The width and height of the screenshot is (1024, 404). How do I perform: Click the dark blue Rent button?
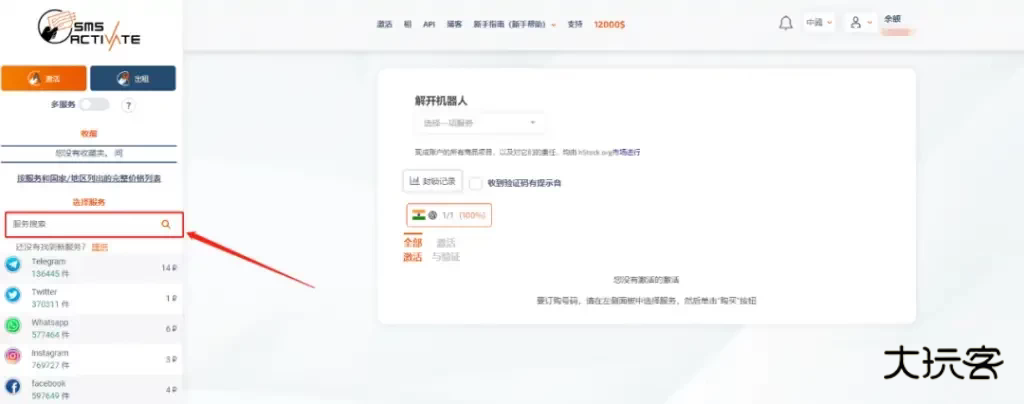click(x=132, y=78)
